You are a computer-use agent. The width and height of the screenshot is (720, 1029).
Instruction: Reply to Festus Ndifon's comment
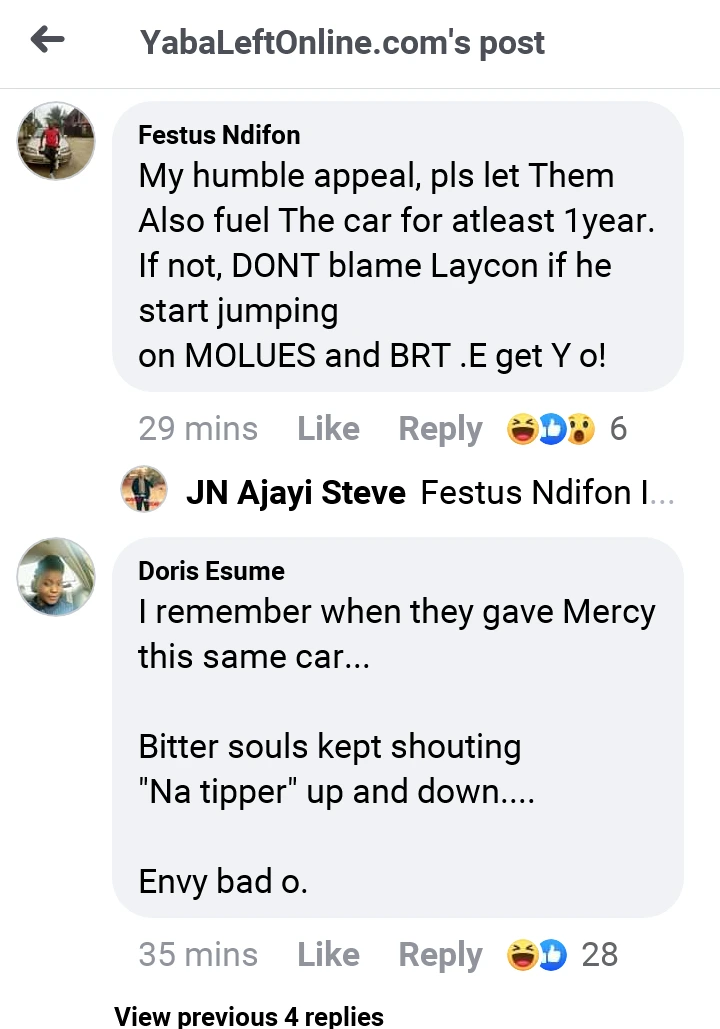440,429
